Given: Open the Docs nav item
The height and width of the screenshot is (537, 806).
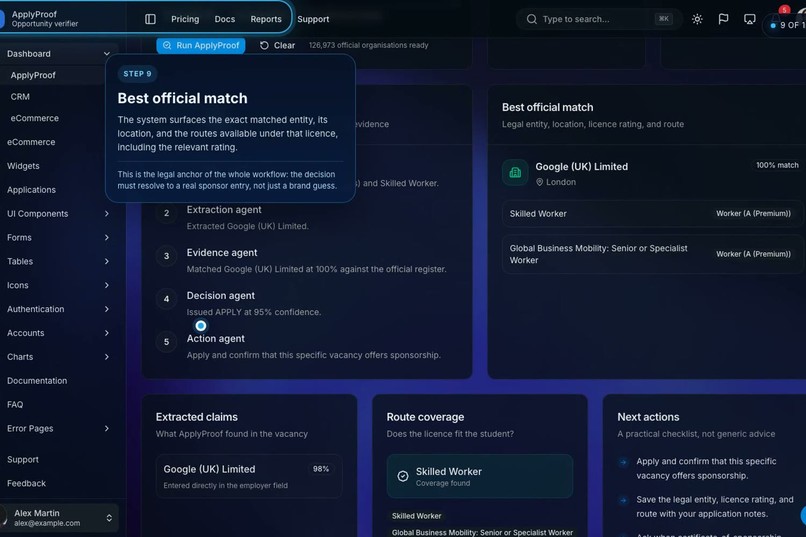Looking at the screenshot, I should click(225, 19).
